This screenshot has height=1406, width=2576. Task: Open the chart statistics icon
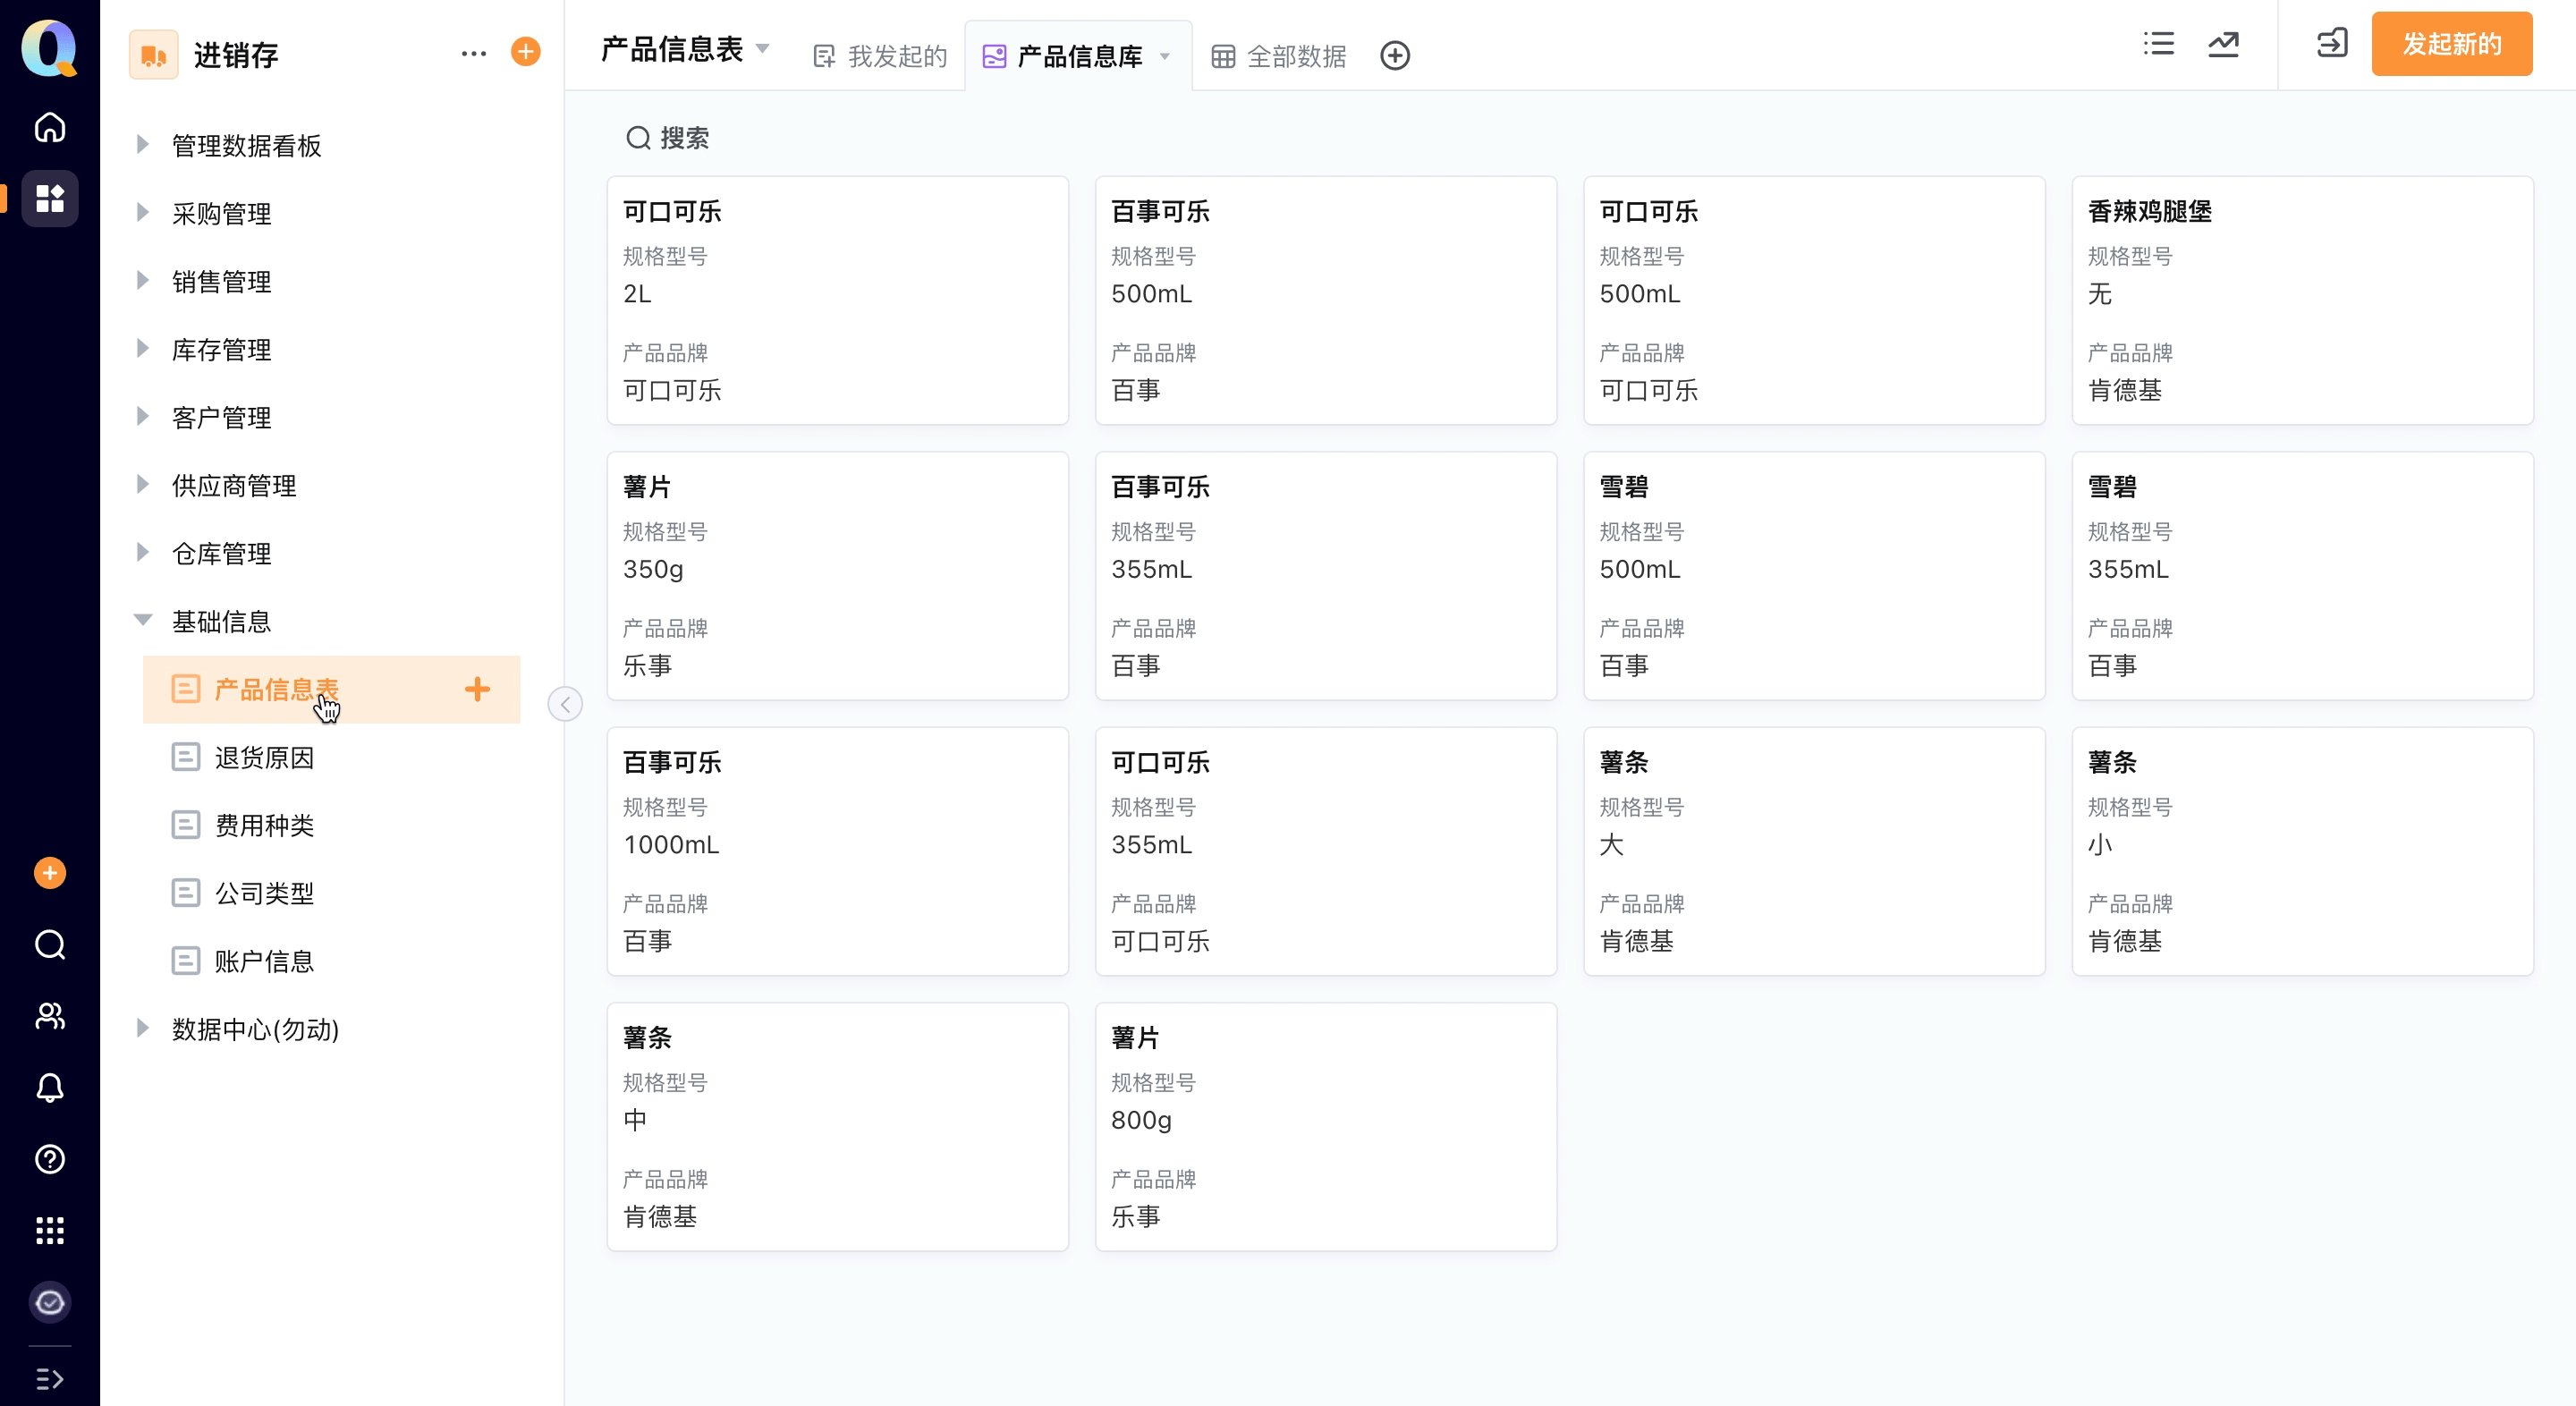[2223, 43]
